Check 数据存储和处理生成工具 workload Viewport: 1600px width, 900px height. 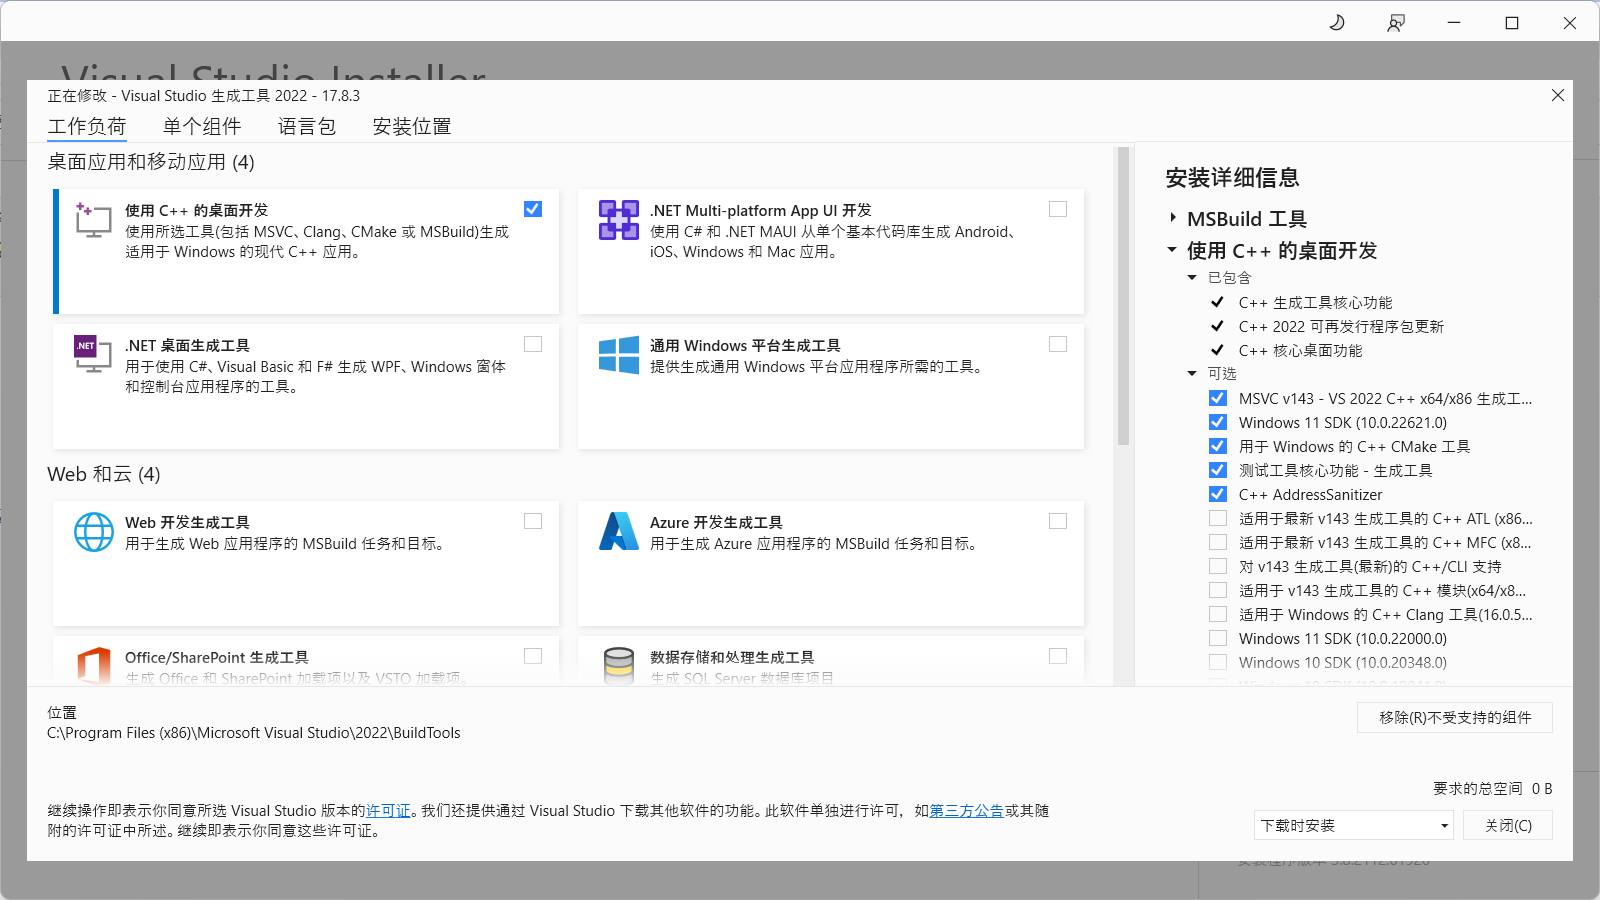(x=1058, y=656)
